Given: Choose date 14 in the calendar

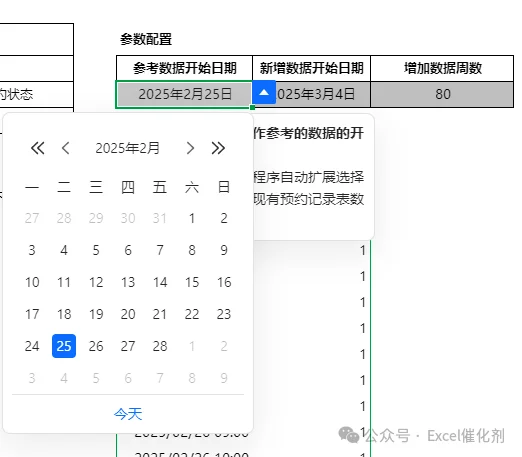Looking at the screenshot, I should pos(160,282).
